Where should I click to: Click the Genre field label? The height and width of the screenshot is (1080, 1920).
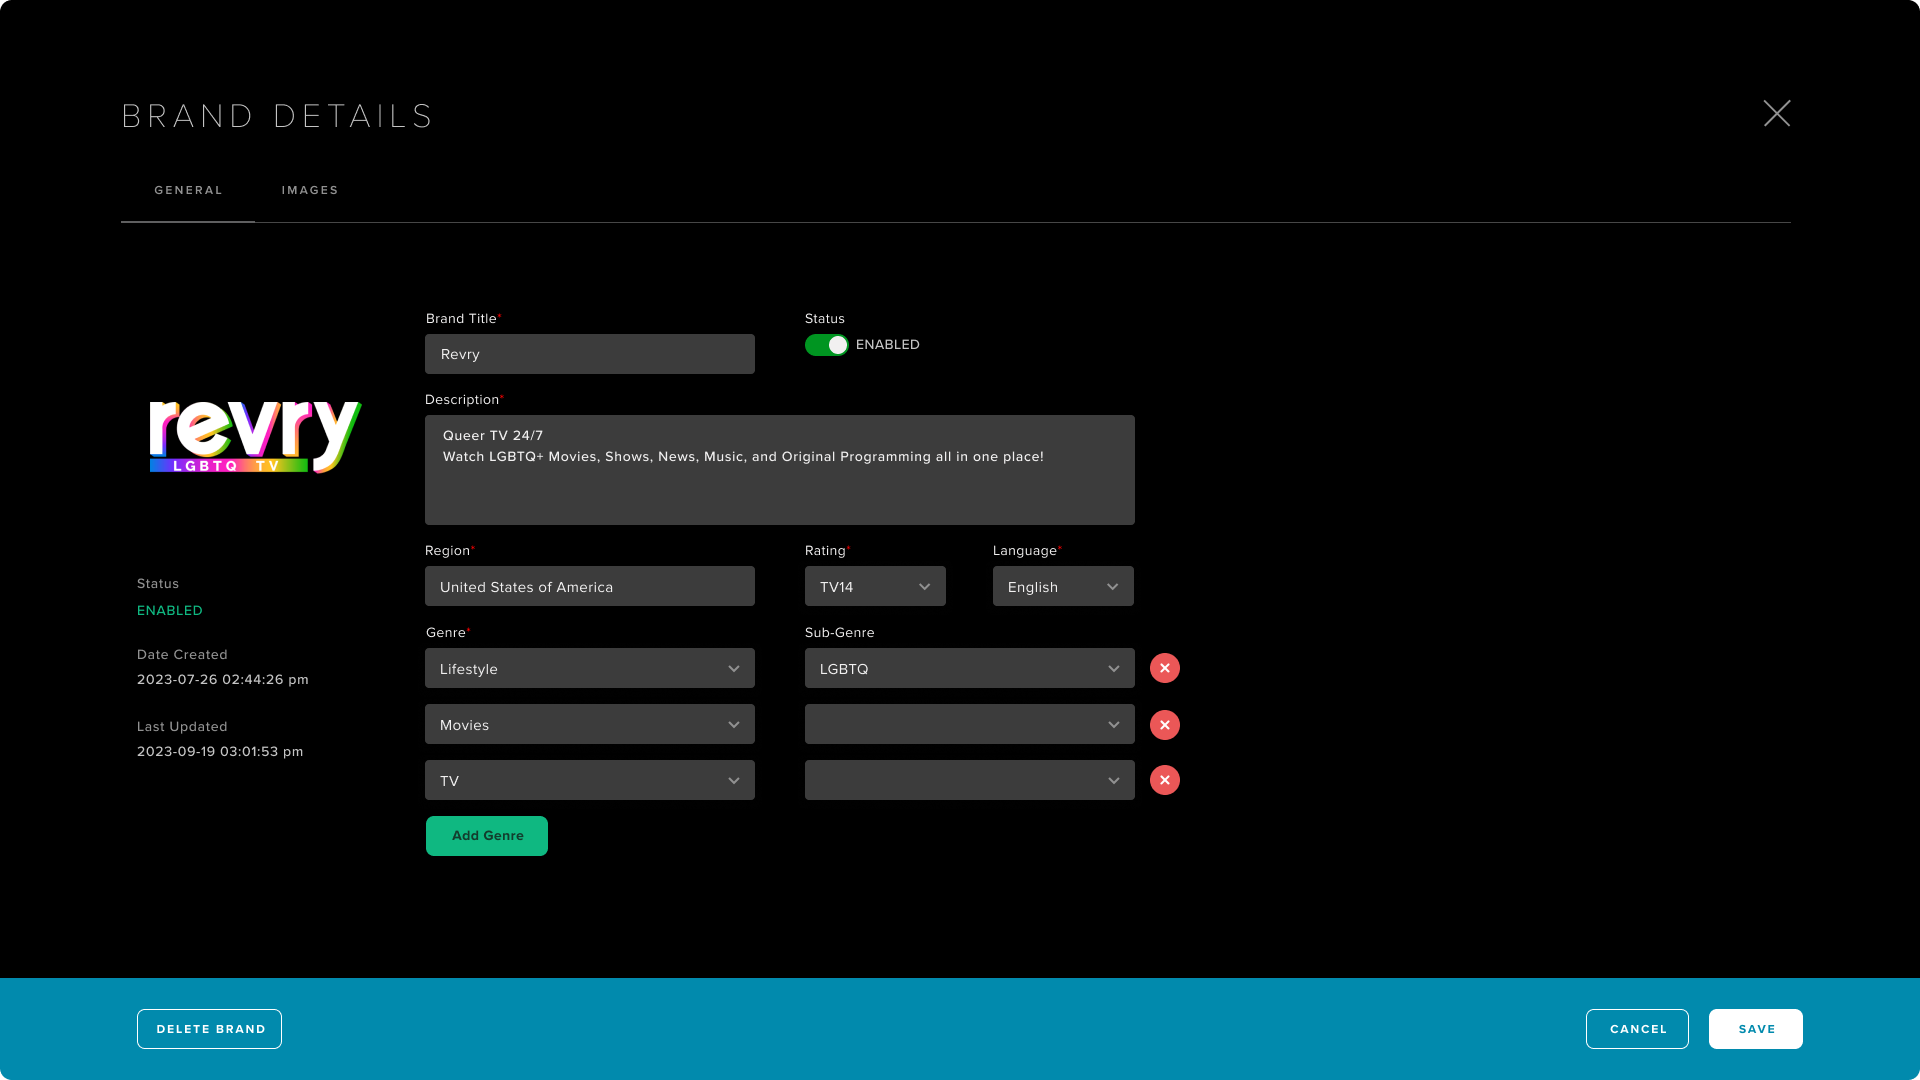[447, 633]
